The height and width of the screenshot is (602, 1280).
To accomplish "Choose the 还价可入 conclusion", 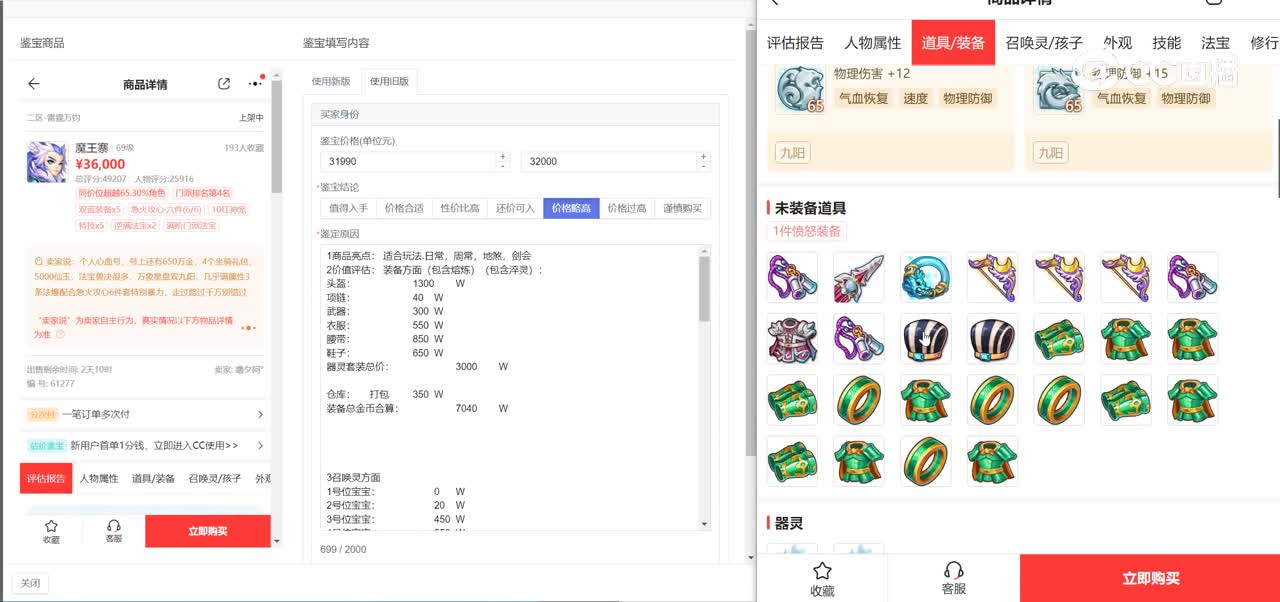I will 516,208.
